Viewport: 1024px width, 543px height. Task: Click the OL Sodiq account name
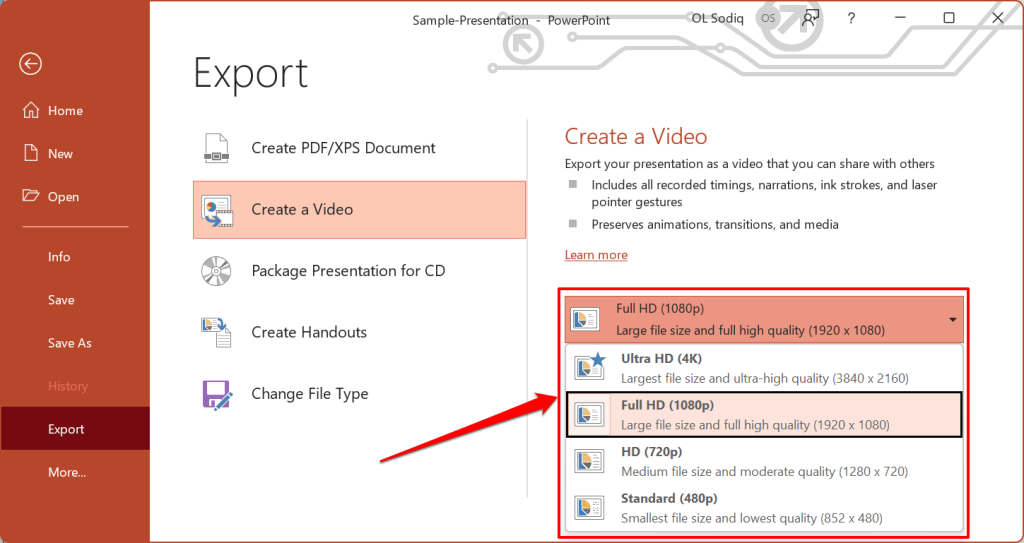pyautogui.click(x=719, y=18)
